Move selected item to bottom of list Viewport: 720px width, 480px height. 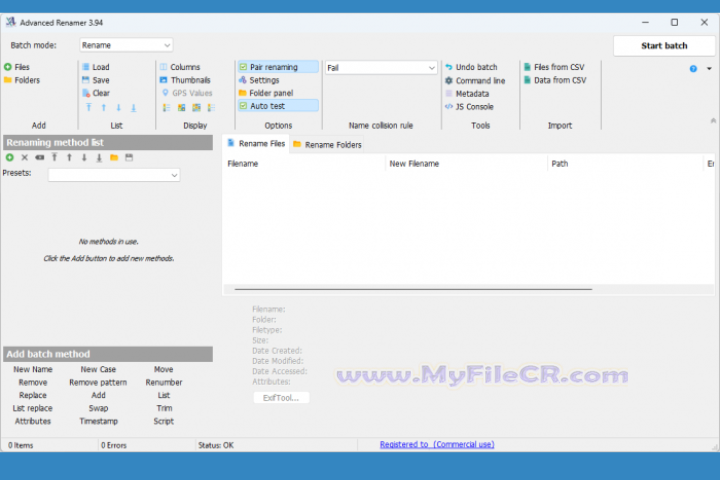pyautogui.click(x=133, y=107)
